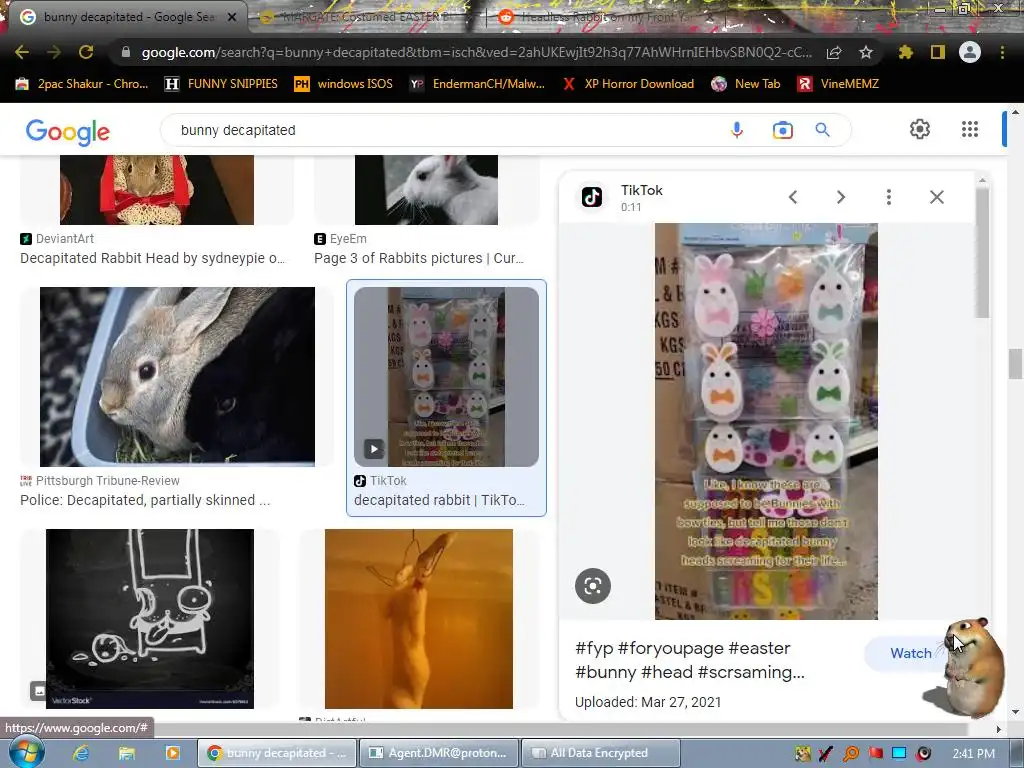Open the 'FUNNY SNIPPIES' bookmark

pos(221,84)
